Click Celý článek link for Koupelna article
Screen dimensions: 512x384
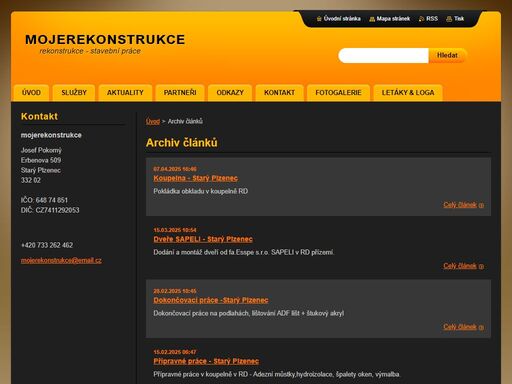(460, 205)
